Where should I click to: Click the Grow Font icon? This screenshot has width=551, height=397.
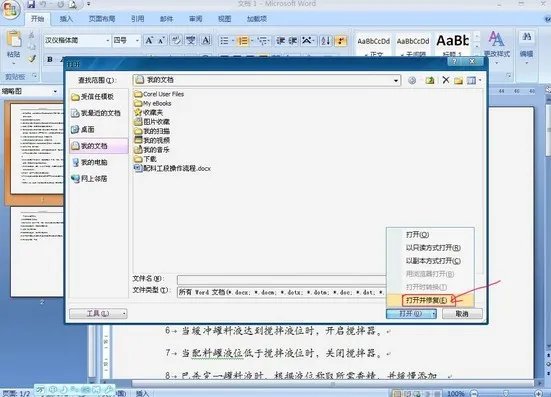tap(149, 41)
